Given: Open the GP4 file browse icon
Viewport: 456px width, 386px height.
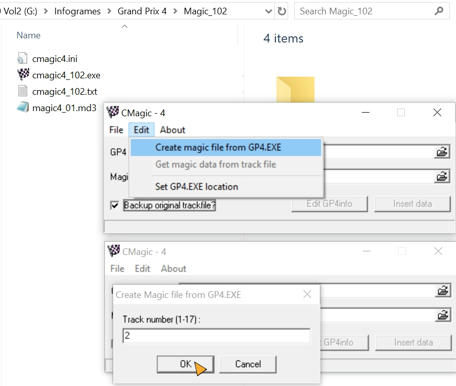Looking at the screenshot, I should (x=442, y=152).
